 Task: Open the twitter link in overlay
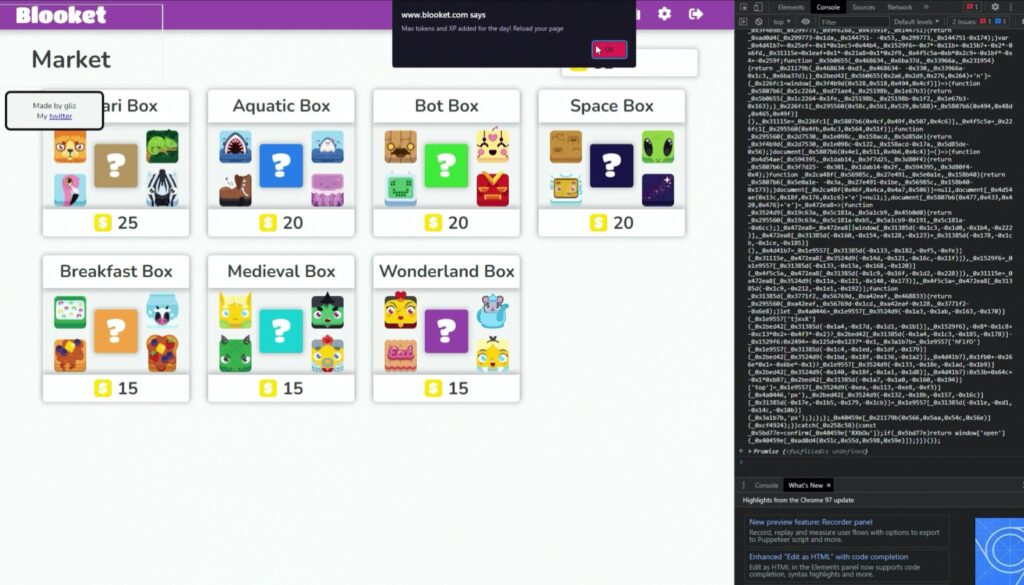pos(61,116)
